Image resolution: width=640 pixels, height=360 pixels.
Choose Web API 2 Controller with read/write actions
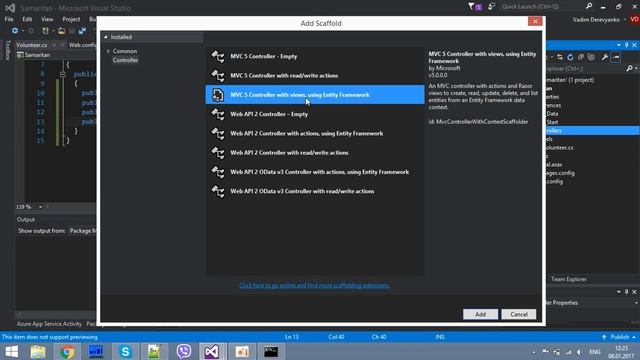[x=315, y=153]
